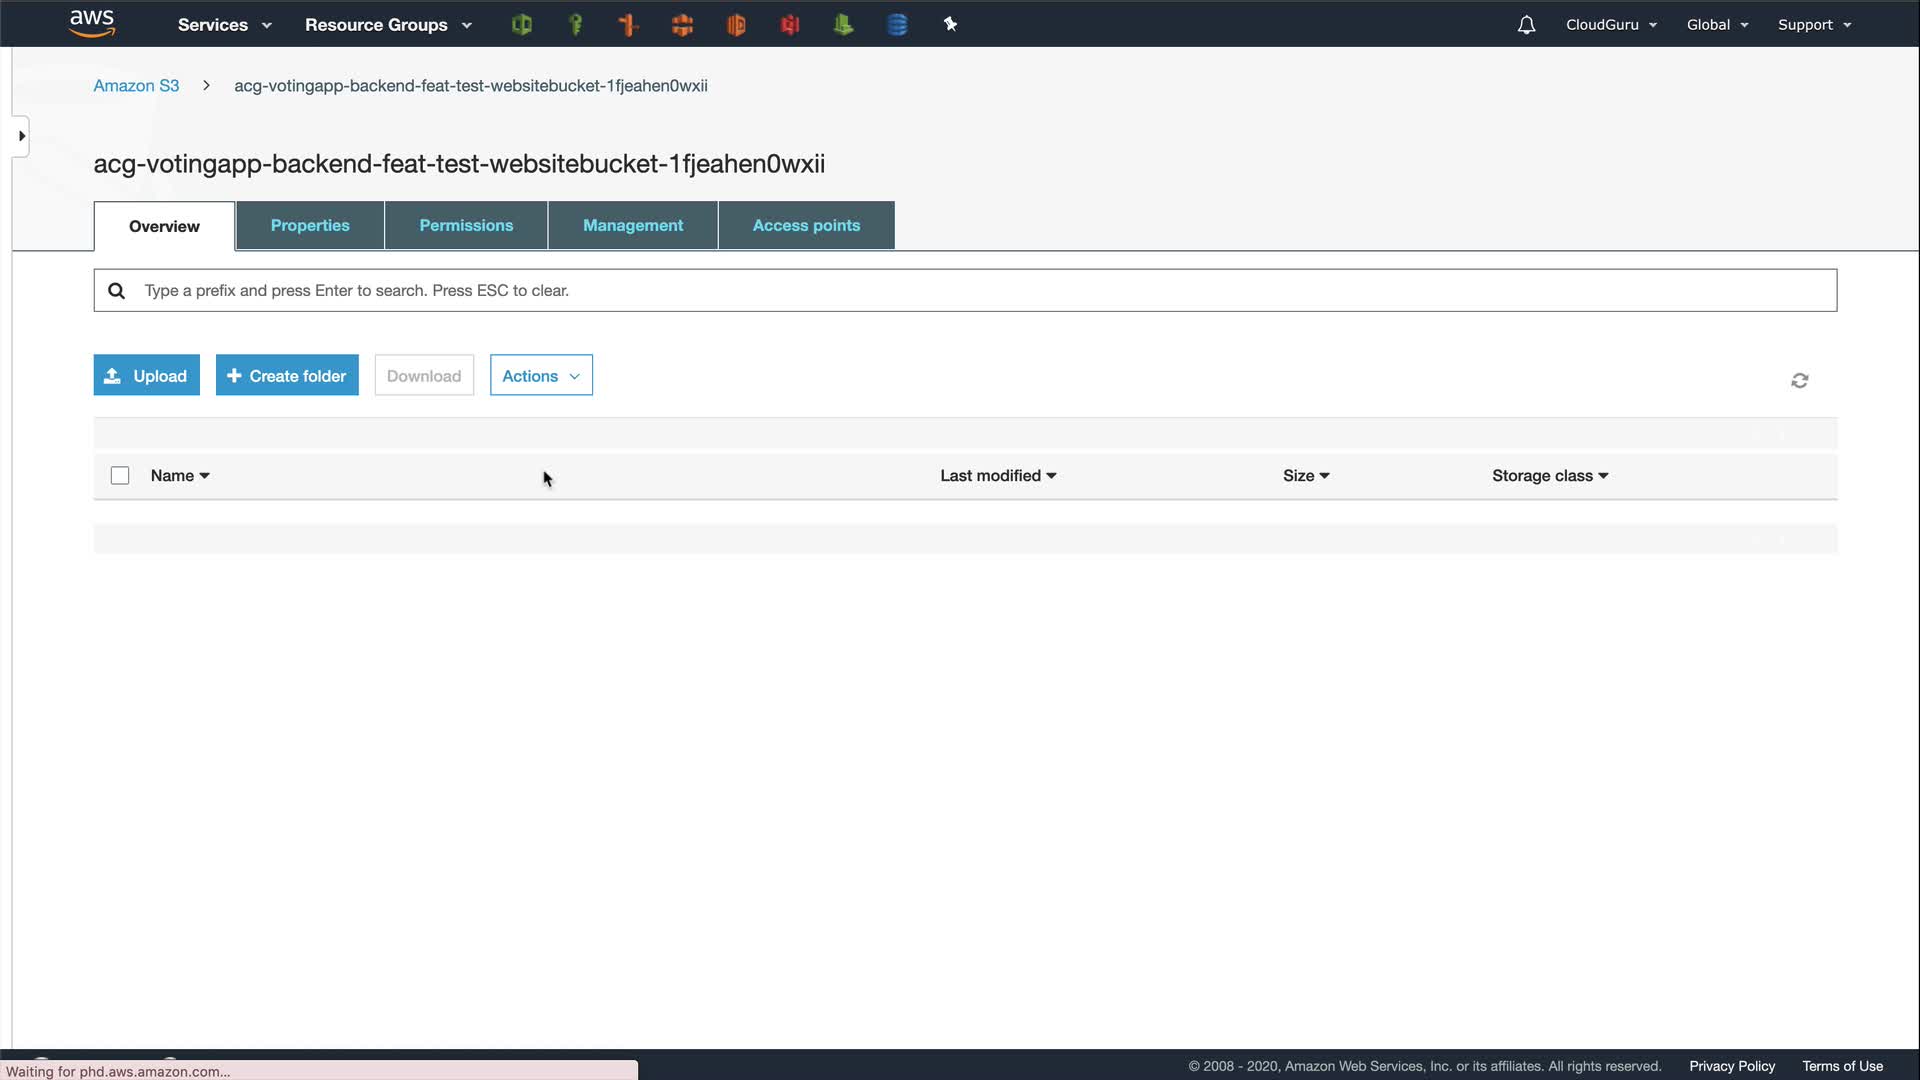The image size is (1920, 1080).
Task: Refresh the bucket object list
Action: pyautogui.click(x=1799, y=381)
